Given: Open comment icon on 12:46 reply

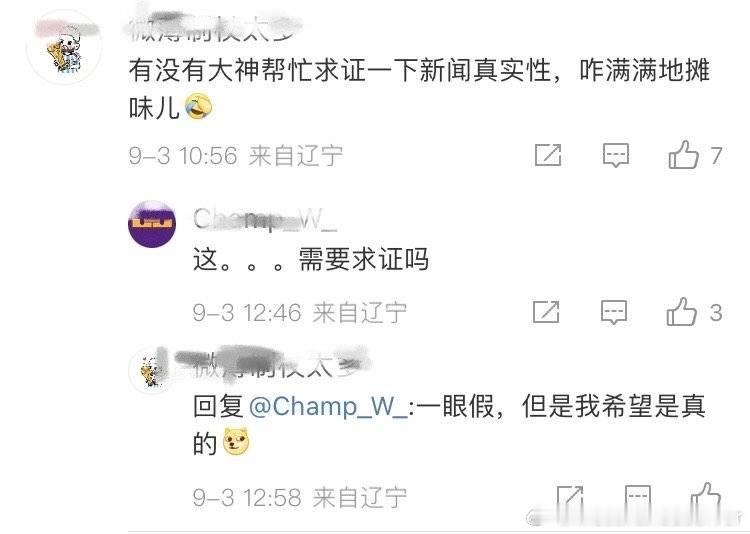Looking at the screenshot, I should tap(614, 312).
